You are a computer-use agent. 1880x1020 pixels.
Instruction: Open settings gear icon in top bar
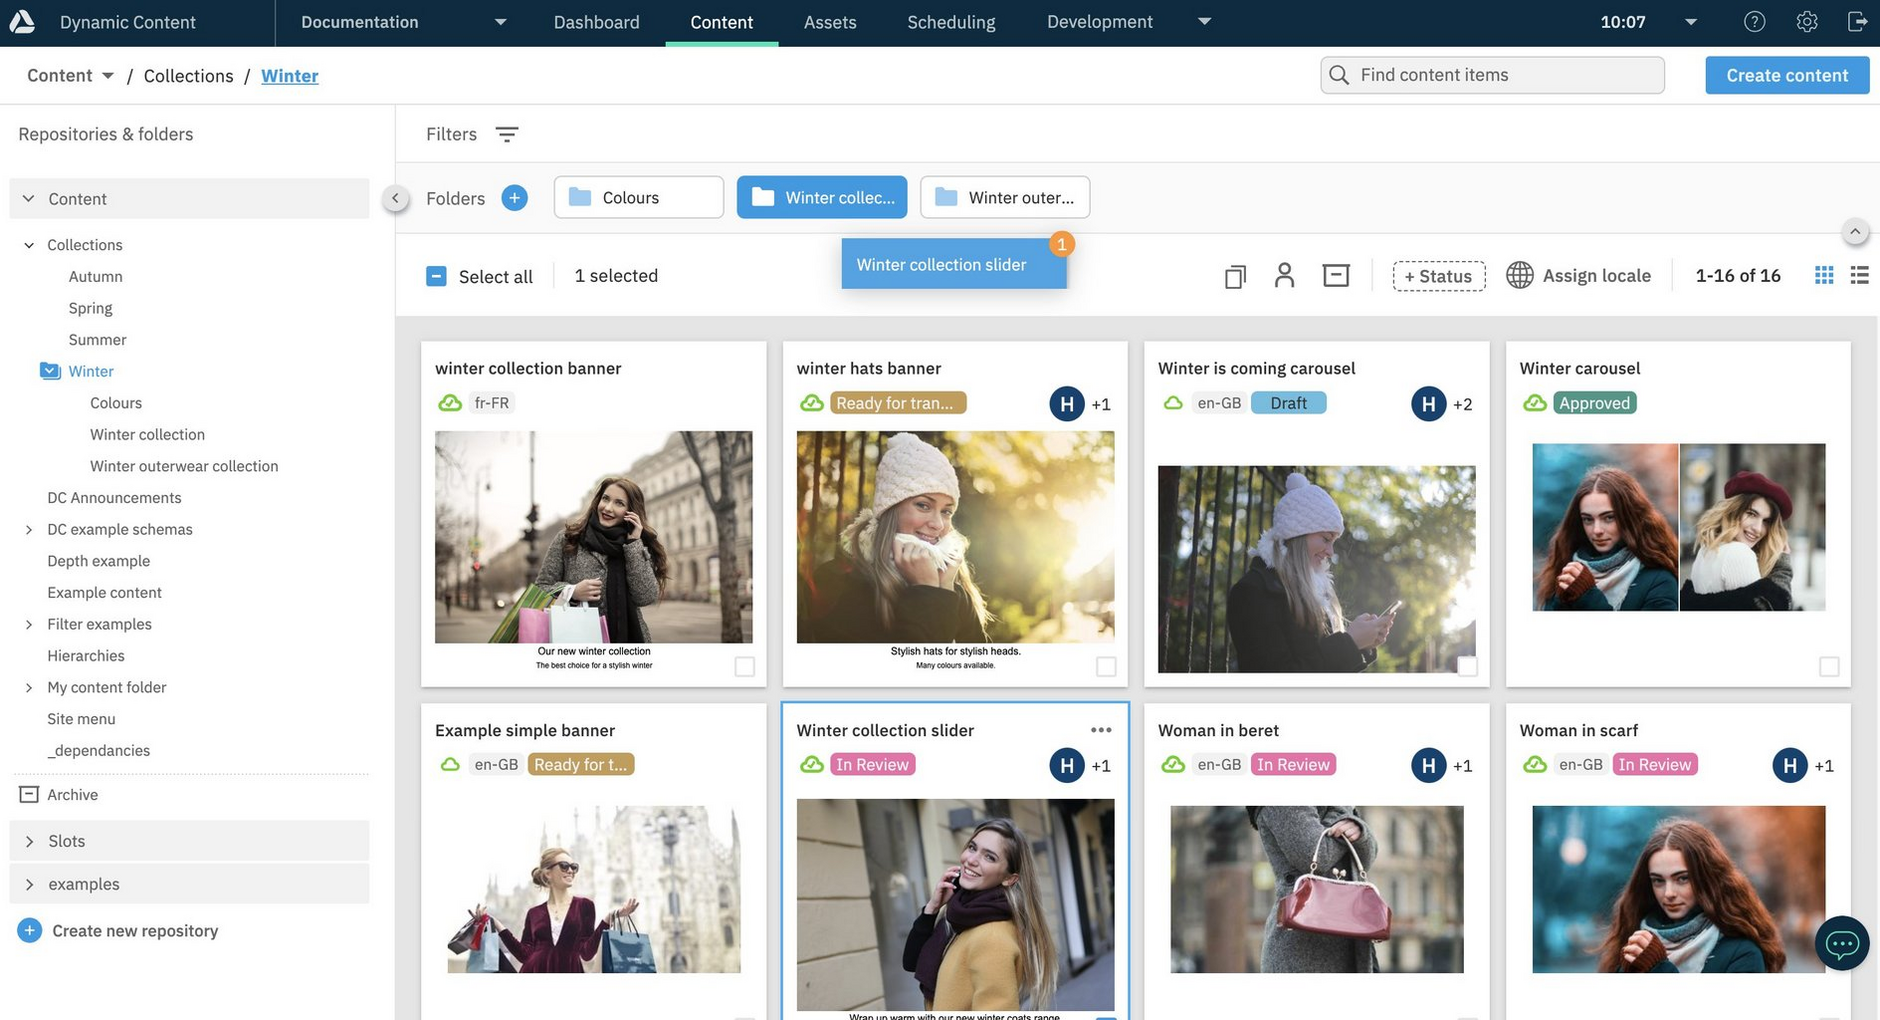coord(1806,21)
